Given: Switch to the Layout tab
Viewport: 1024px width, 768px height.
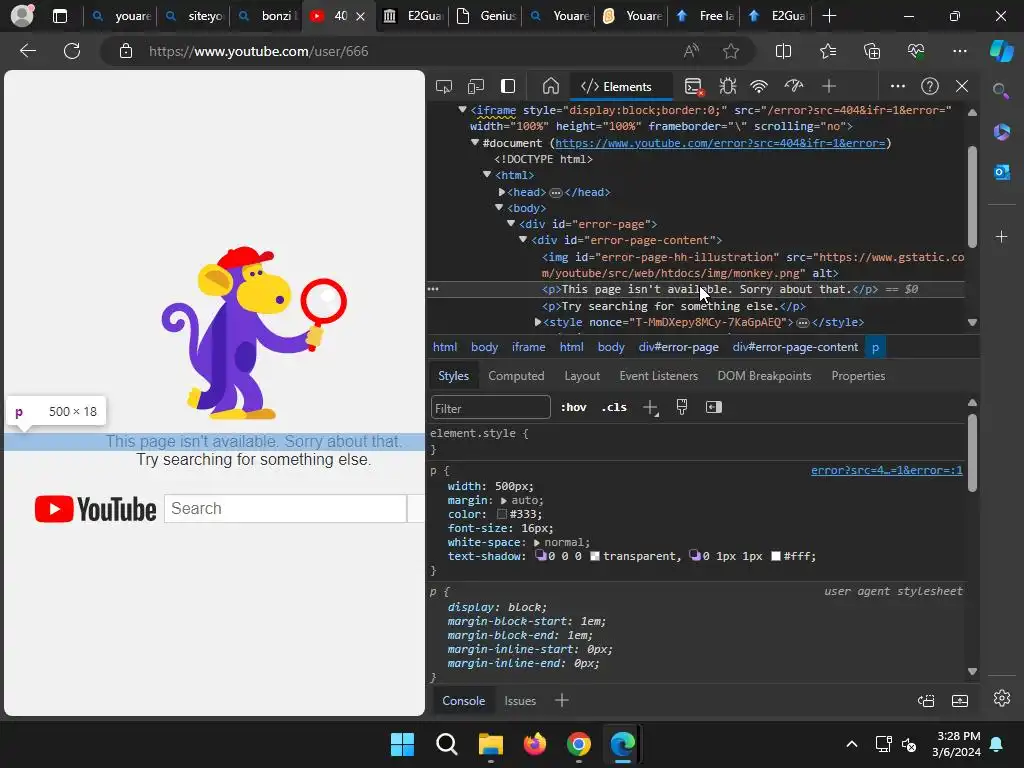Looking at the screenshot, I should (x=582, y=376).
